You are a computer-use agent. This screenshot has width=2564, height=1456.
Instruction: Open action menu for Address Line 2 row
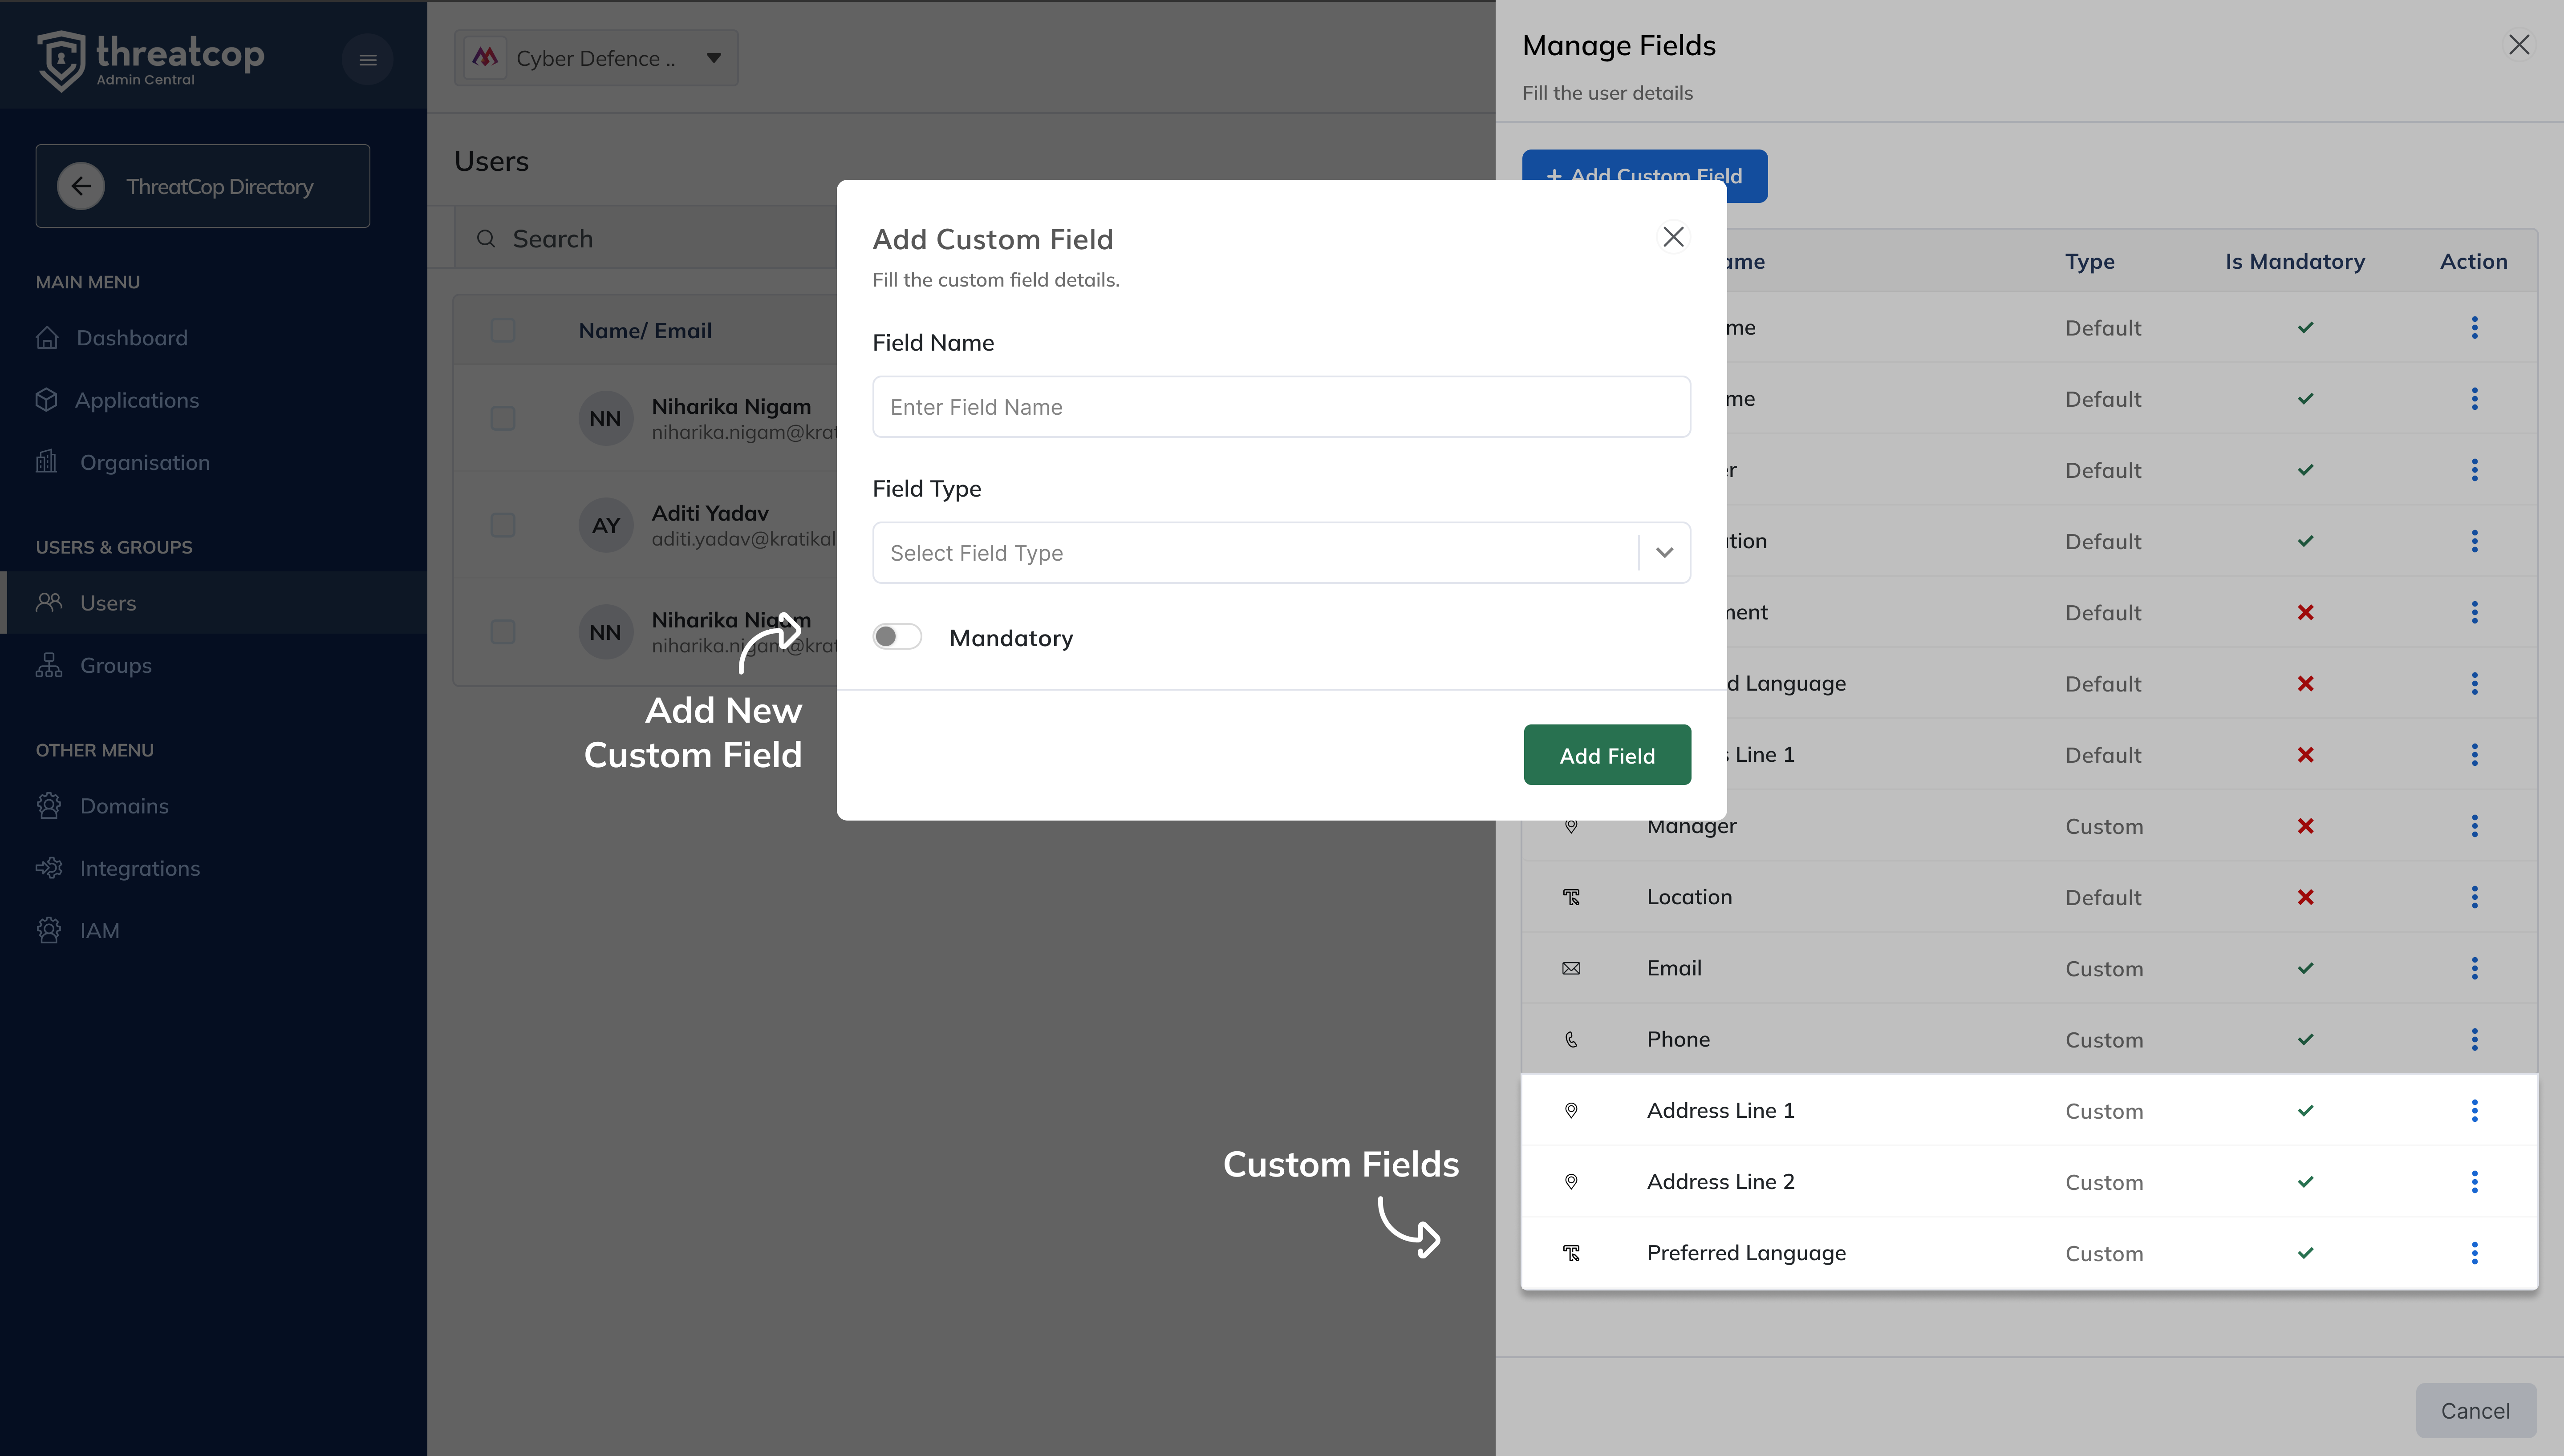(x=2475, y=1182)
